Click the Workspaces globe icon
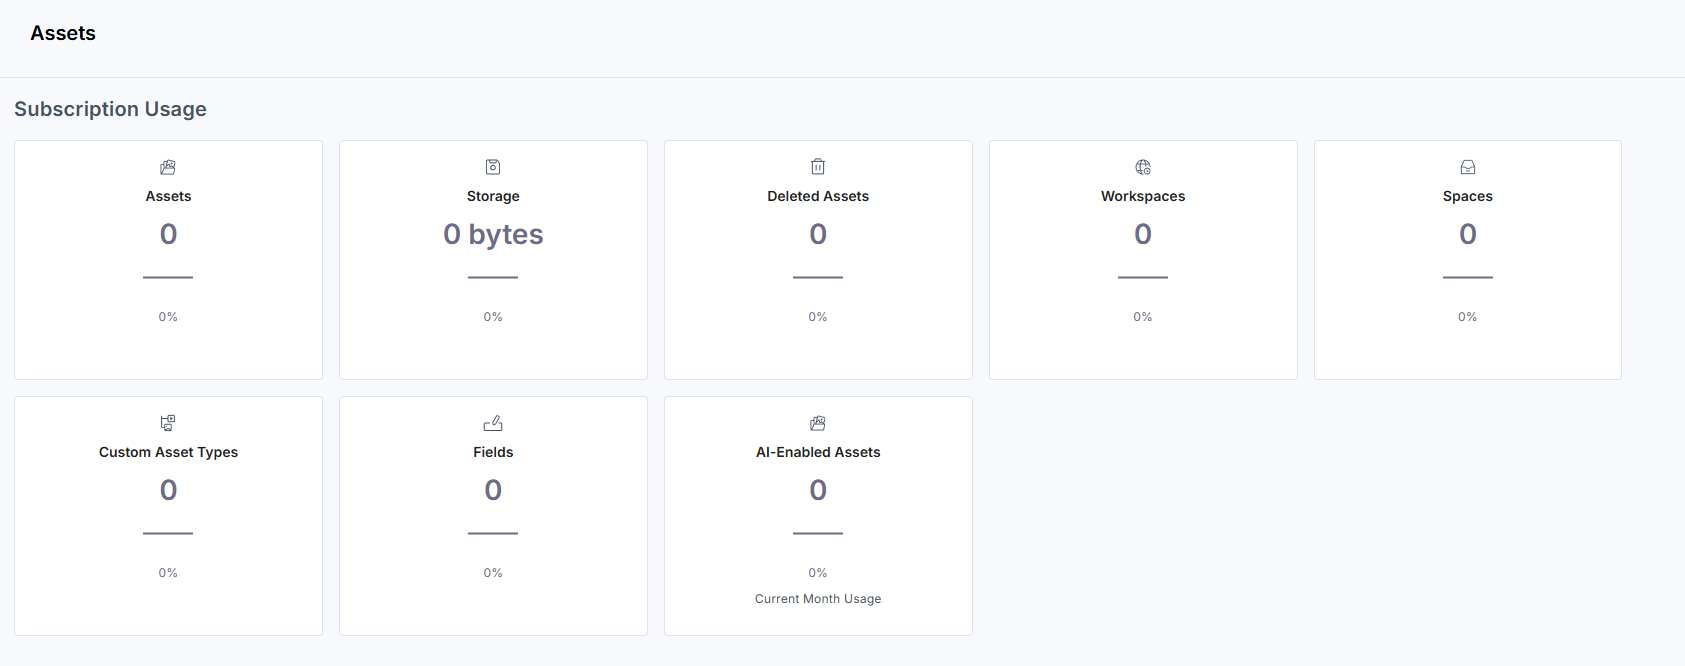 click(x=1143, y=167)
